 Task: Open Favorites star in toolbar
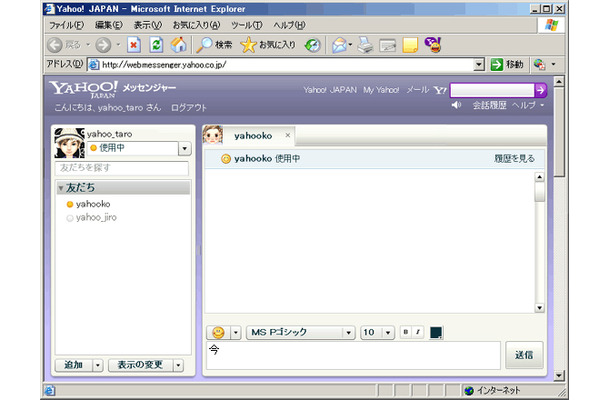[248, 45]
